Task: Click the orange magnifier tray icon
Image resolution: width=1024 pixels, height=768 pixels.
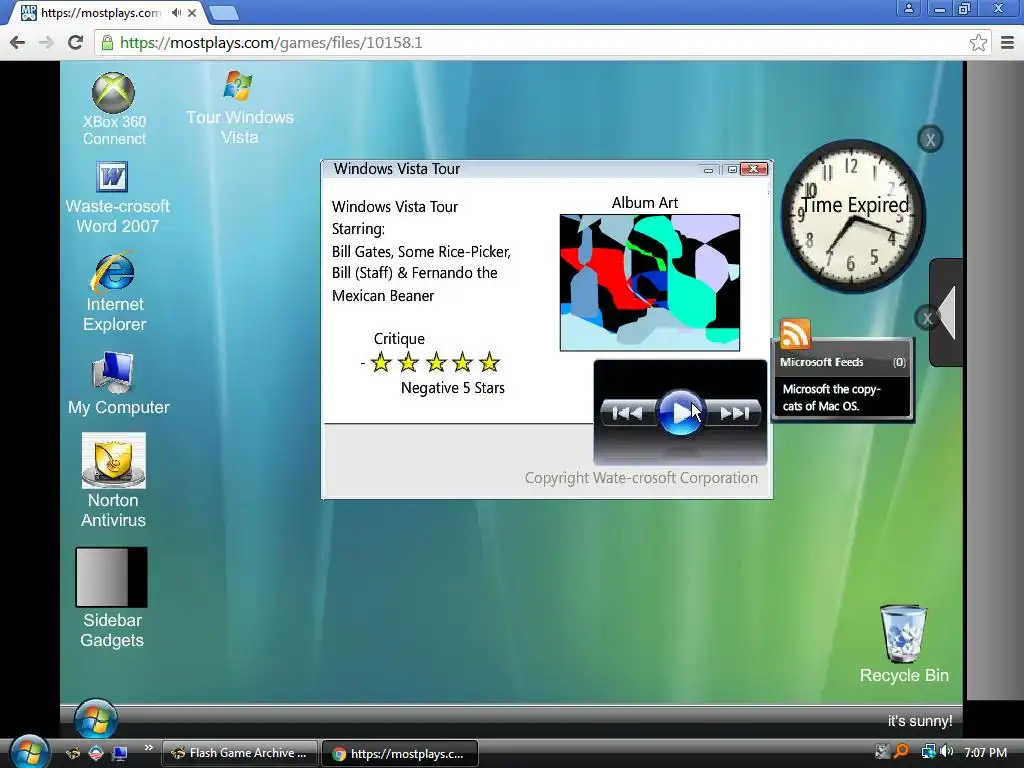Action: [902, 752]
